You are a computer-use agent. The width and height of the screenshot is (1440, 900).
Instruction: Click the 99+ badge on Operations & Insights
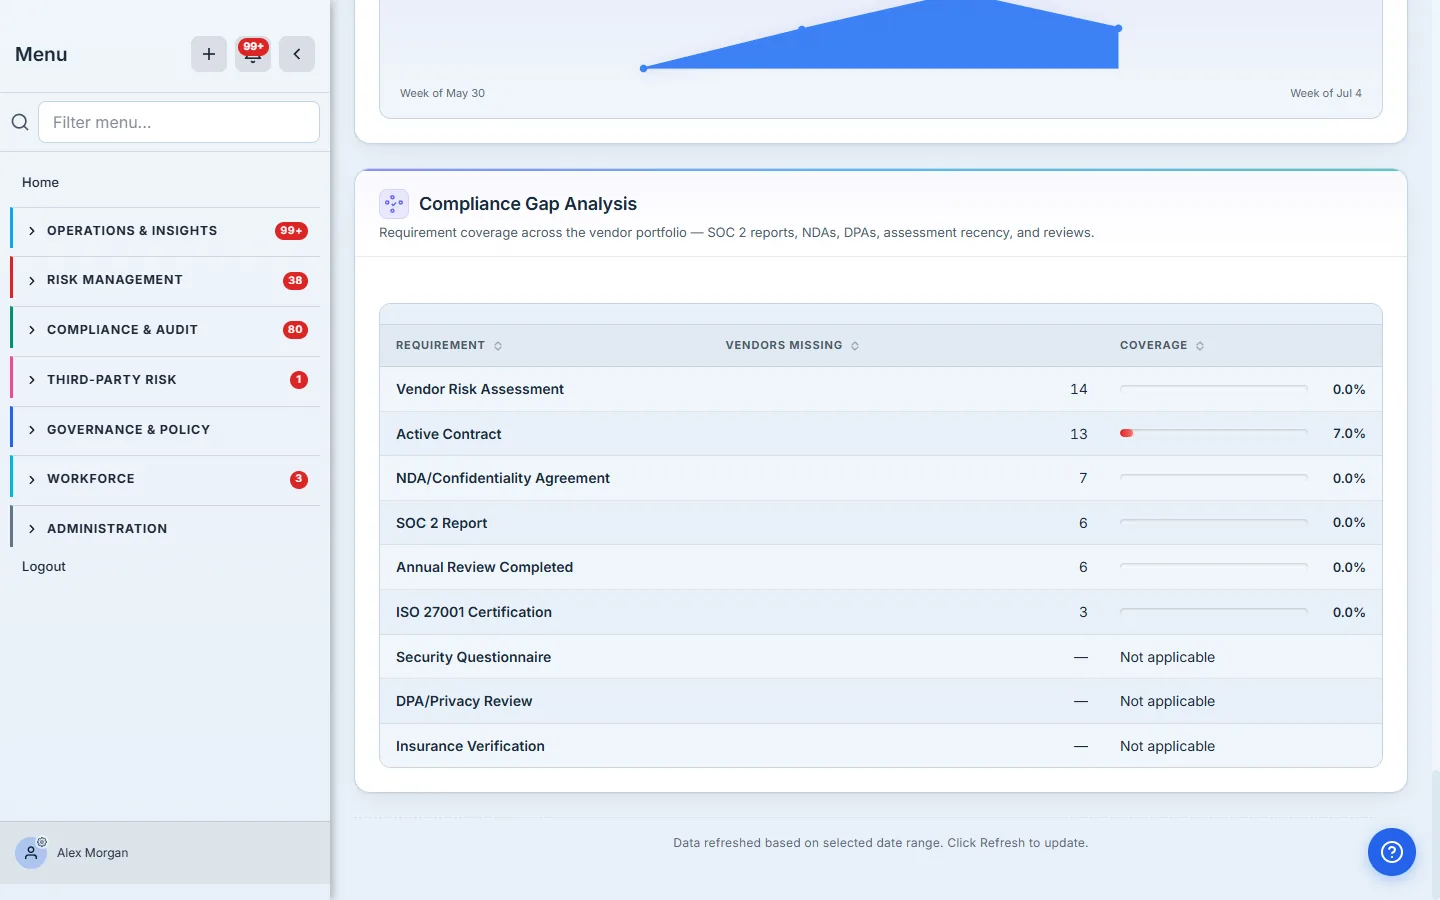pyautogui.click(x=291, y=231)
